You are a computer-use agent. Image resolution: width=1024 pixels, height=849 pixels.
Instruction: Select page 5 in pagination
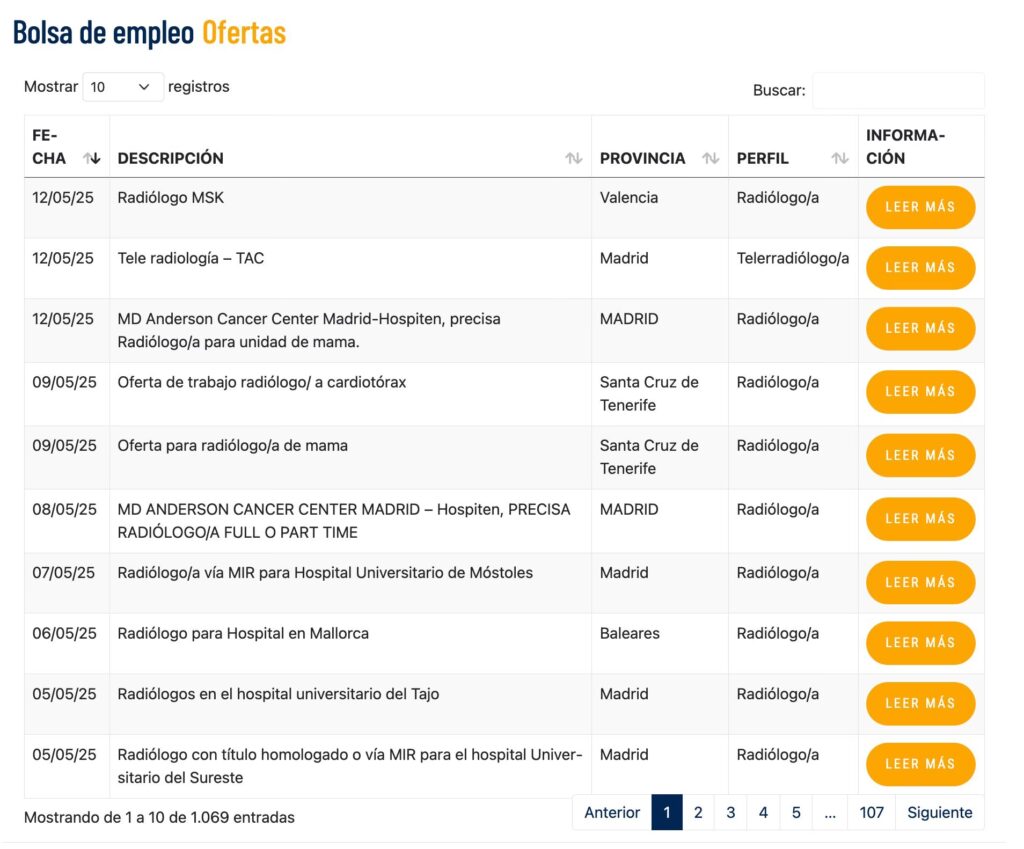point(796,812)
